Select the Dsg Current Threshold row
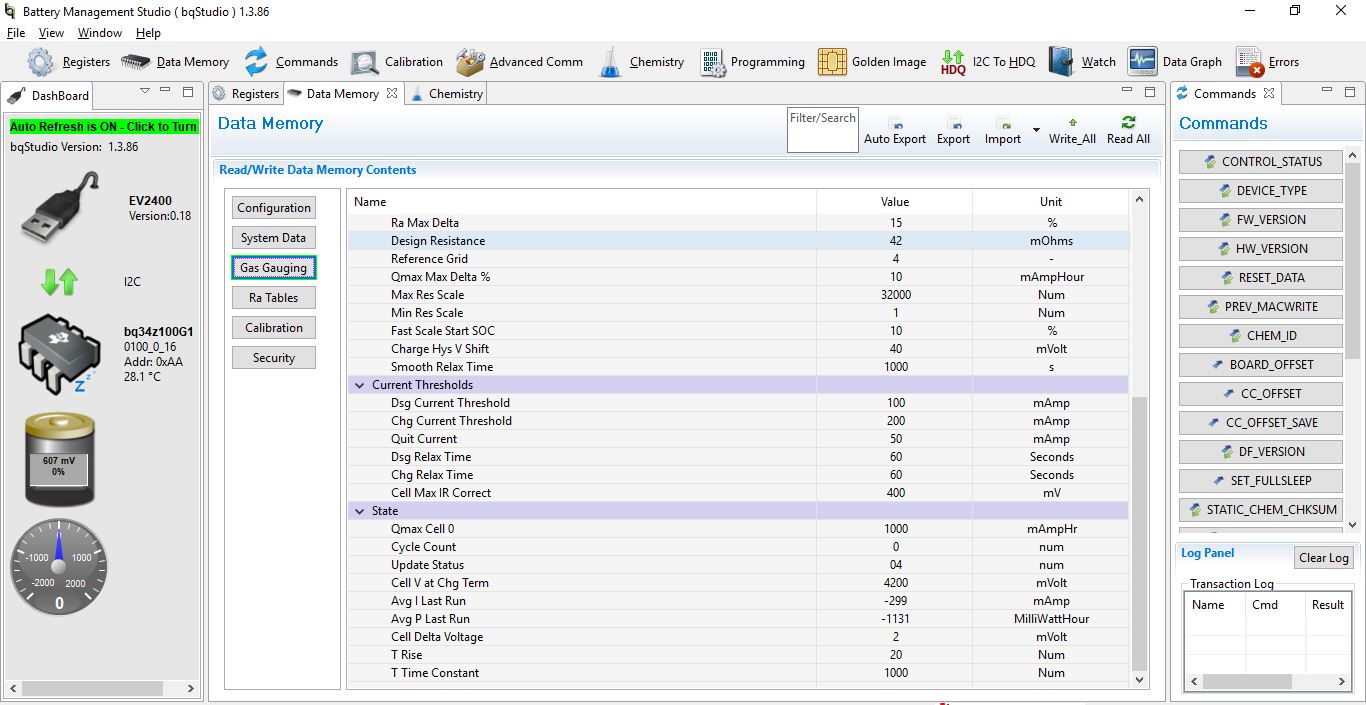Image resolution: width=1366 pixels, height=705 pixels. tap(738, 403)
